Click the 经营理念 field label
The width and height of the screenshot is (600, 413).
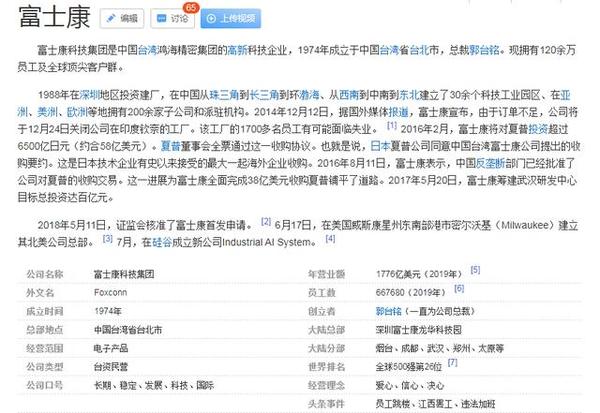click(327, 385)
